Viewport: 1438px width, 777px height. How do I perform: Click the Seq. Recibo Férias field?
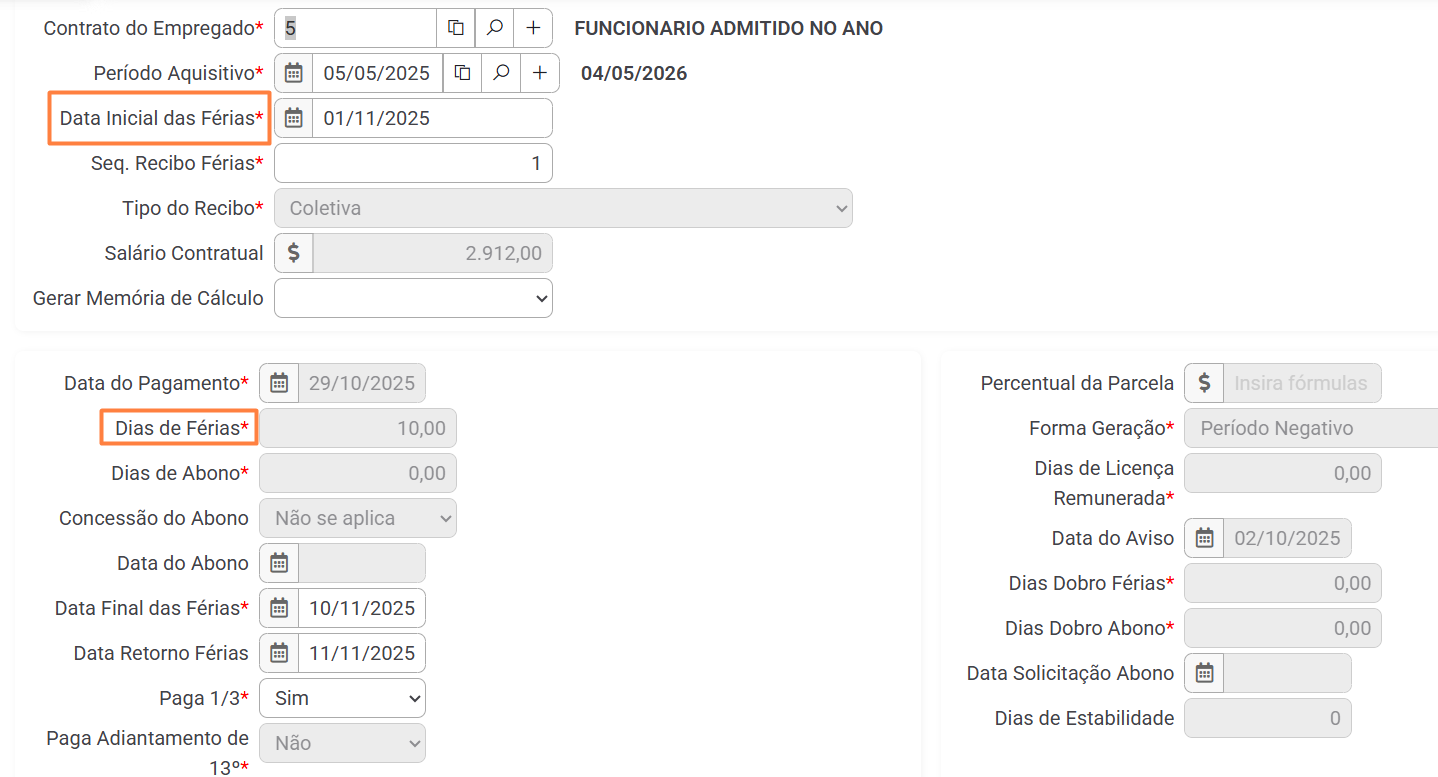413,163
